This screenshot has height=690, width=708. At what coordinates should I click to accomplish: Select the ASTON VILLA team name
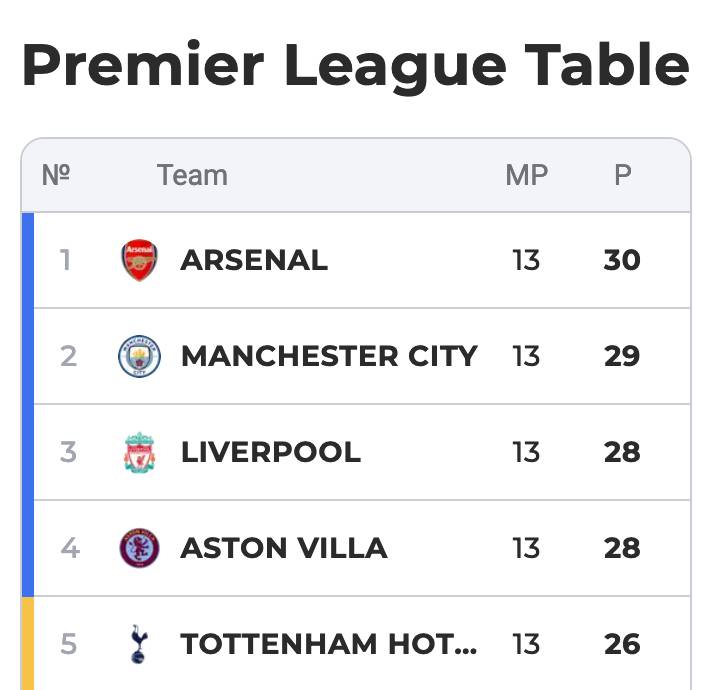click(284, 548)
